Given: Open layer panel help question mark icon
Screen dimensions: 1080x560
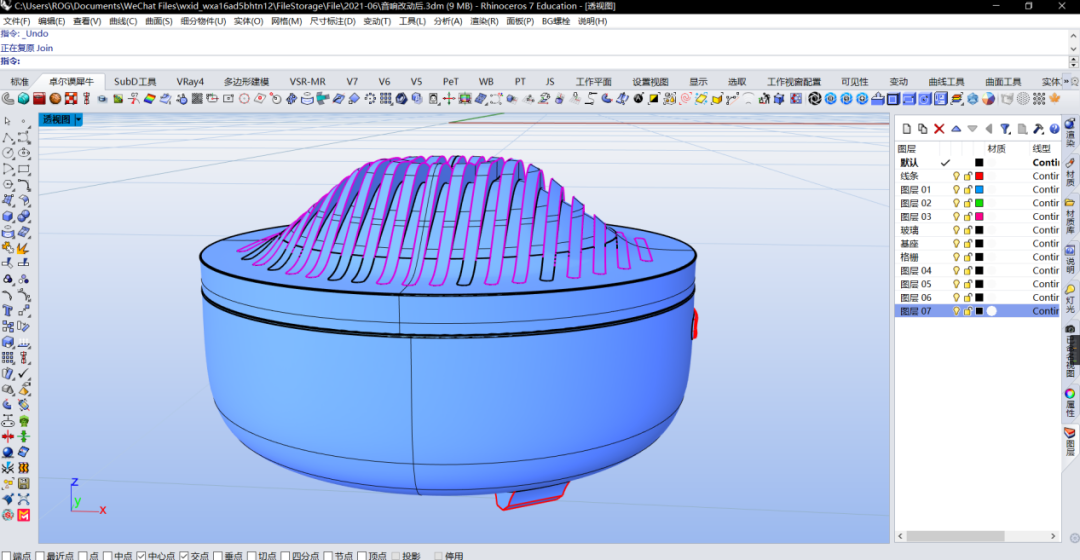Looking at the screenshot, I should pyautogui.click(x=1055, y=129).
